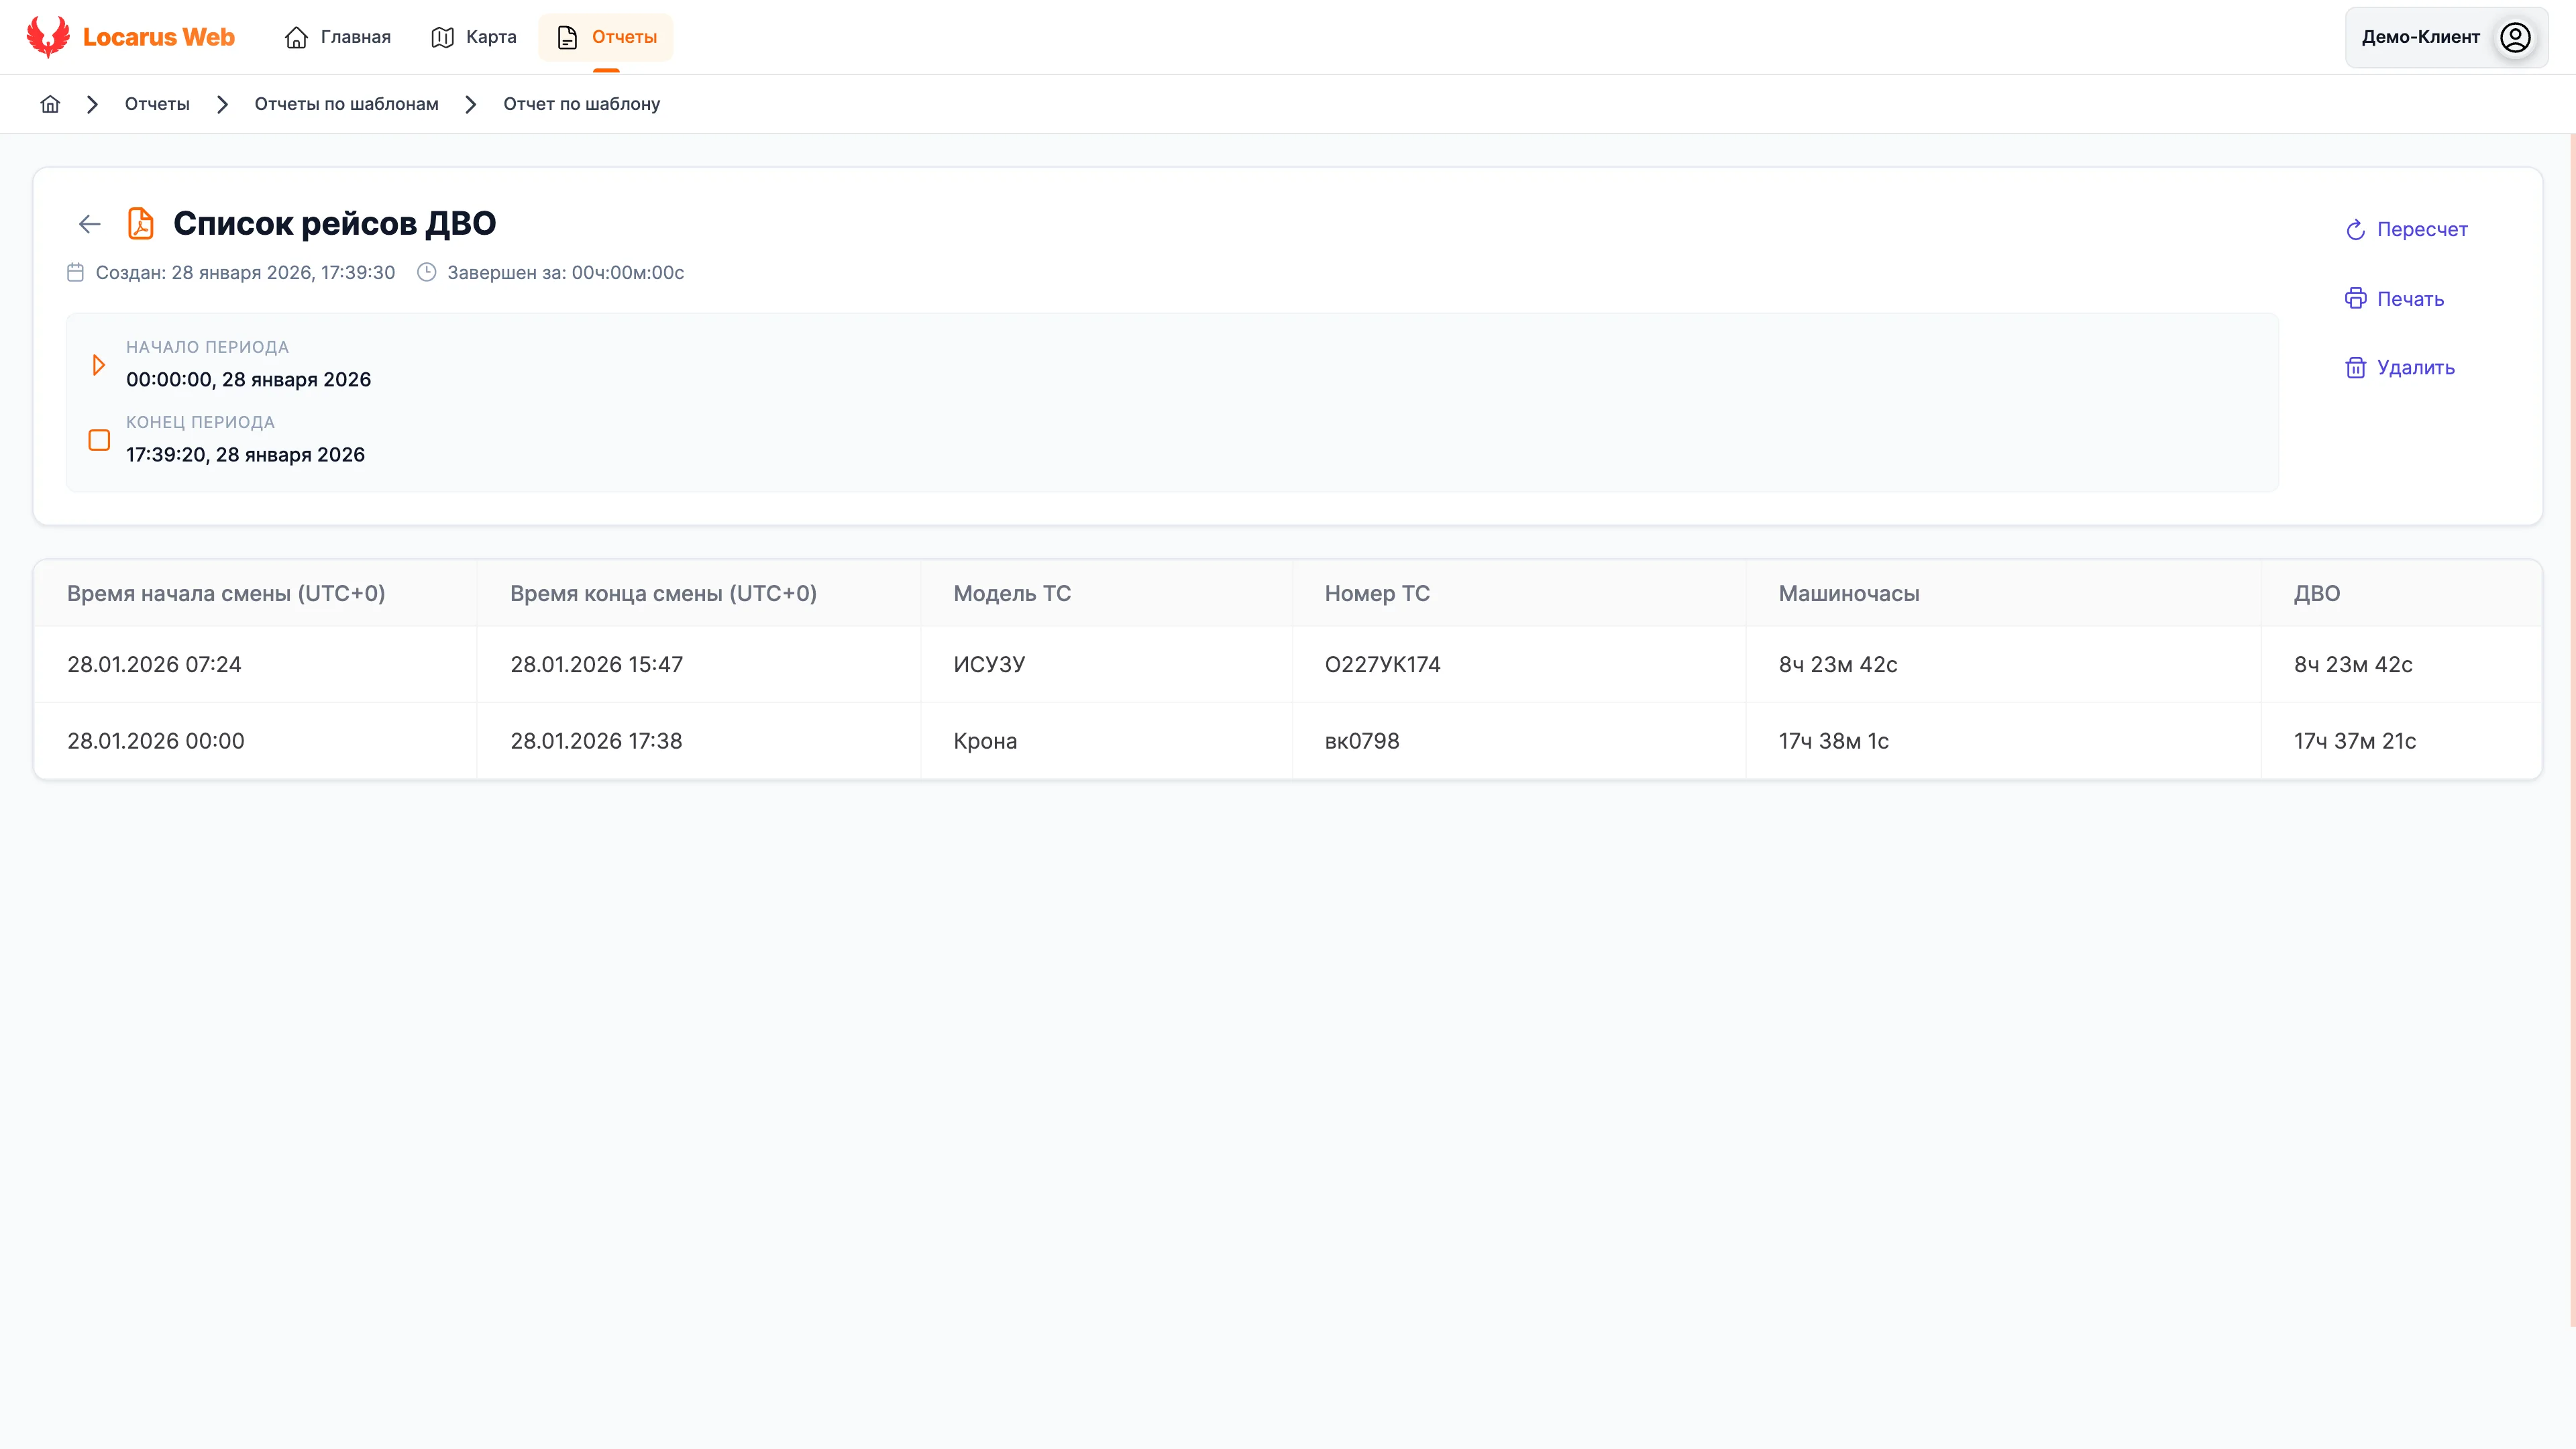2576x1449 pixels.
Task: Click the Машиночасы column header
Action: click(1848, 593)
